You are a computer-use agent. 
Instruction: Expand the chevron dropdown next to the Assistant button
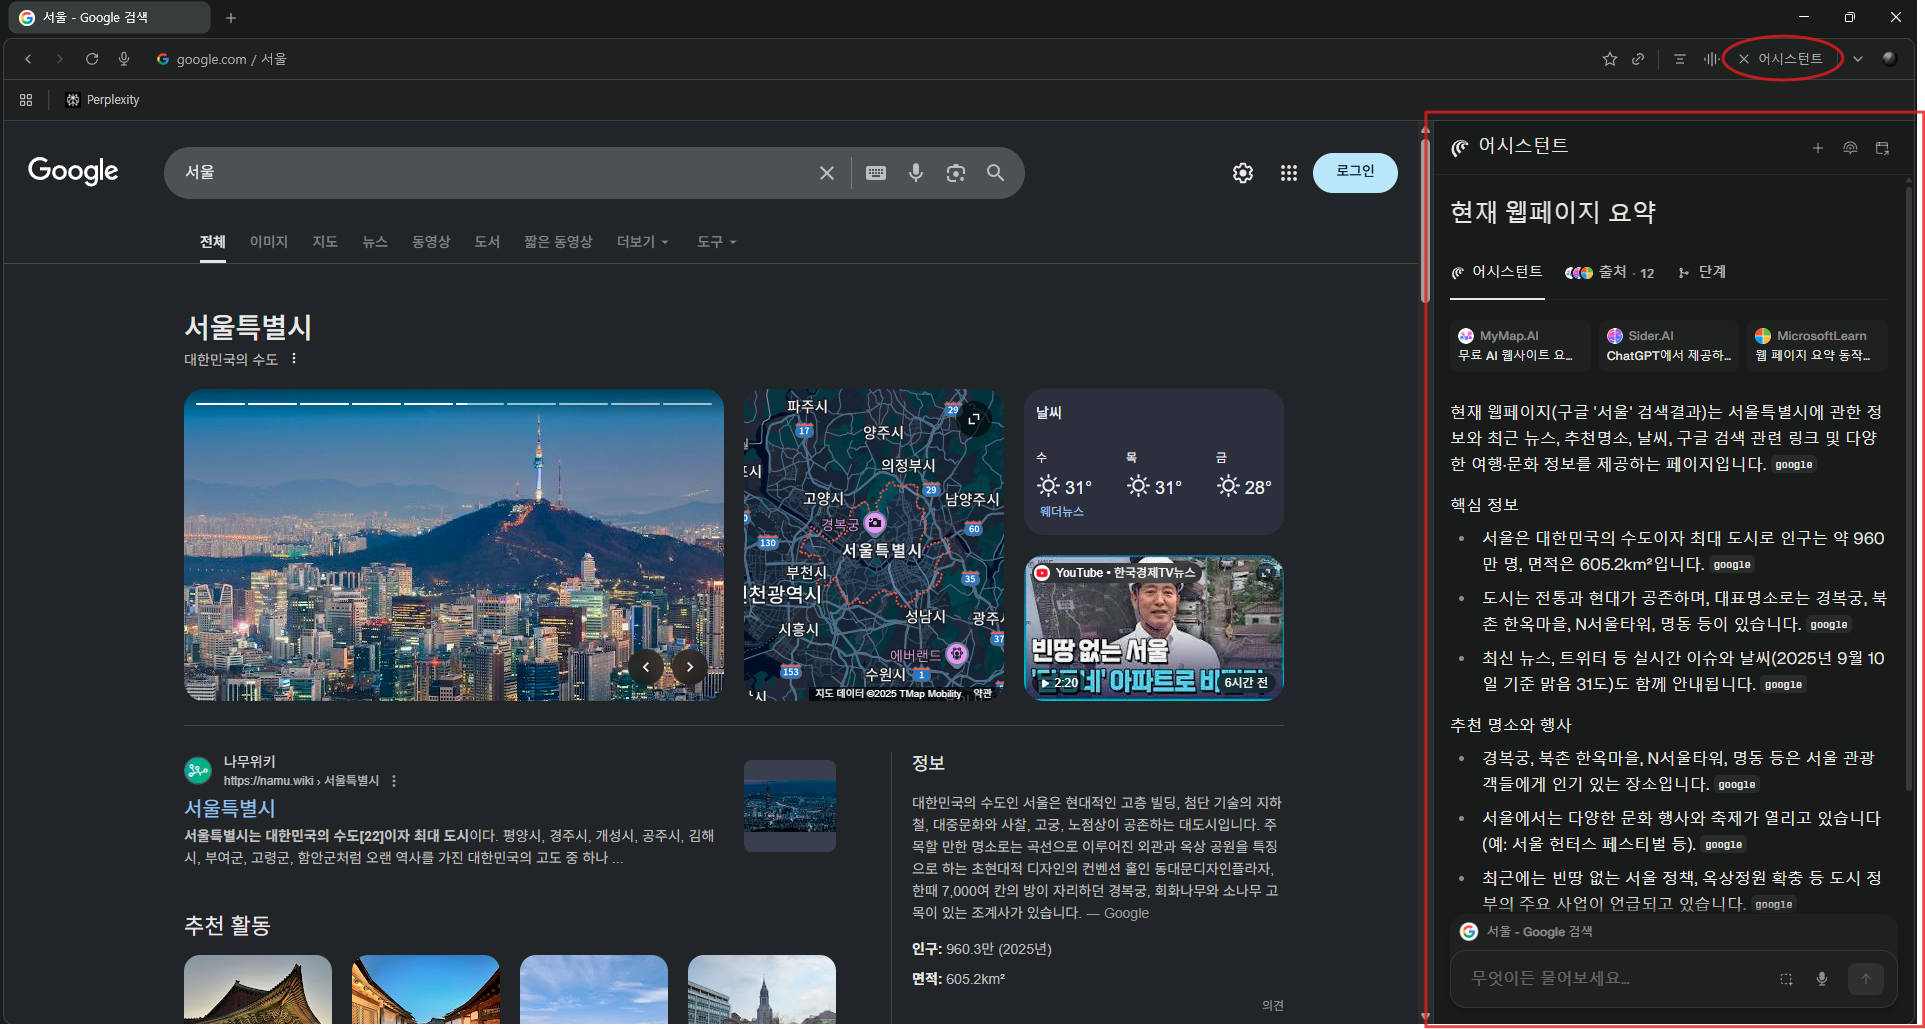coord(1858,59)
